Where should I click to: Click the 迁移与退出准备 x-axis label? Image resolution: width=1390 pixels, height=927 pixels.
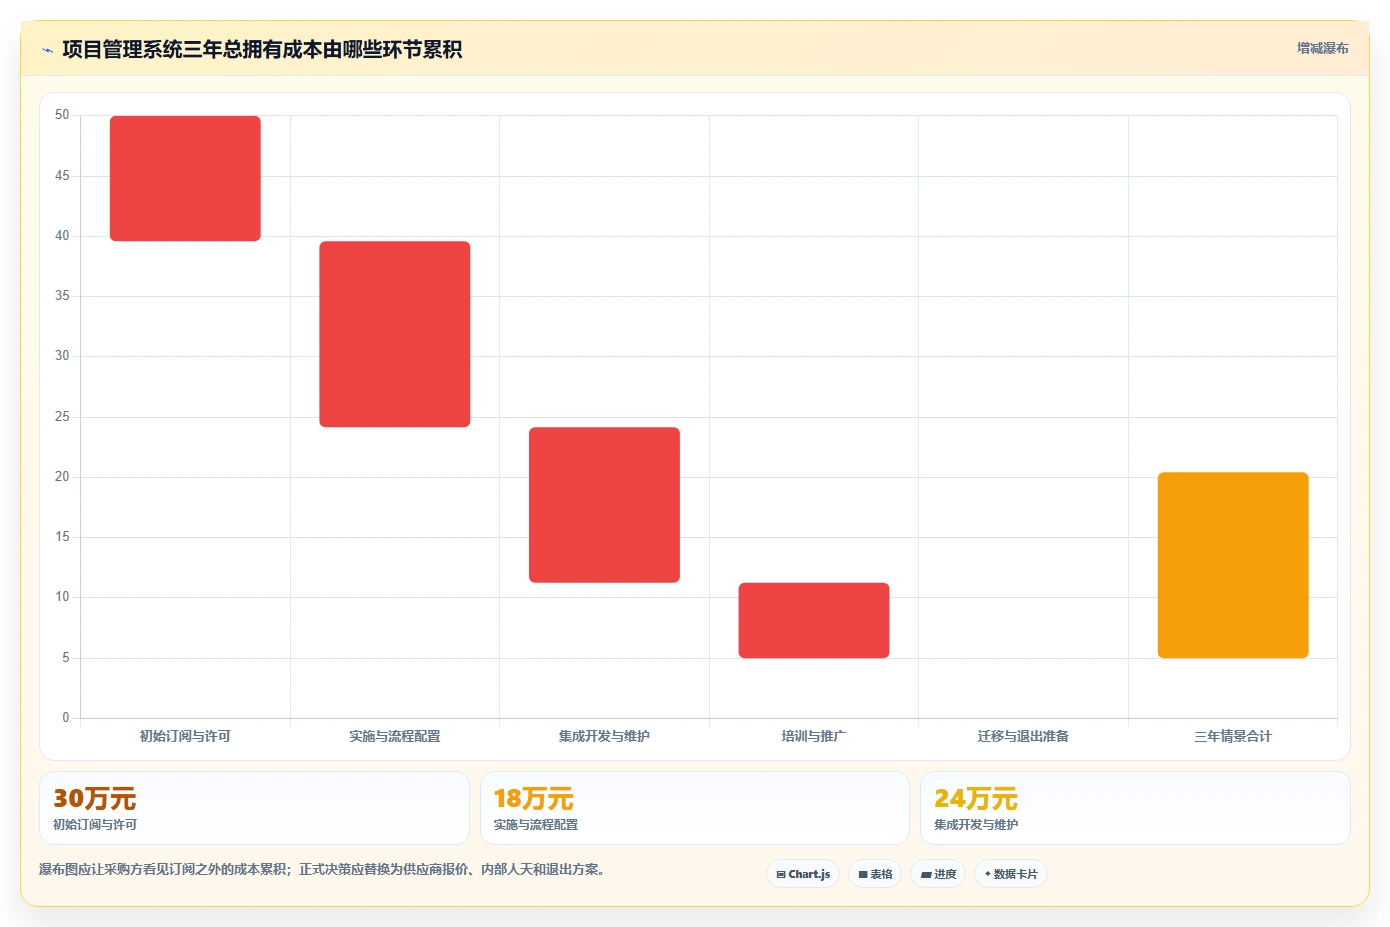pos(1023,736)
